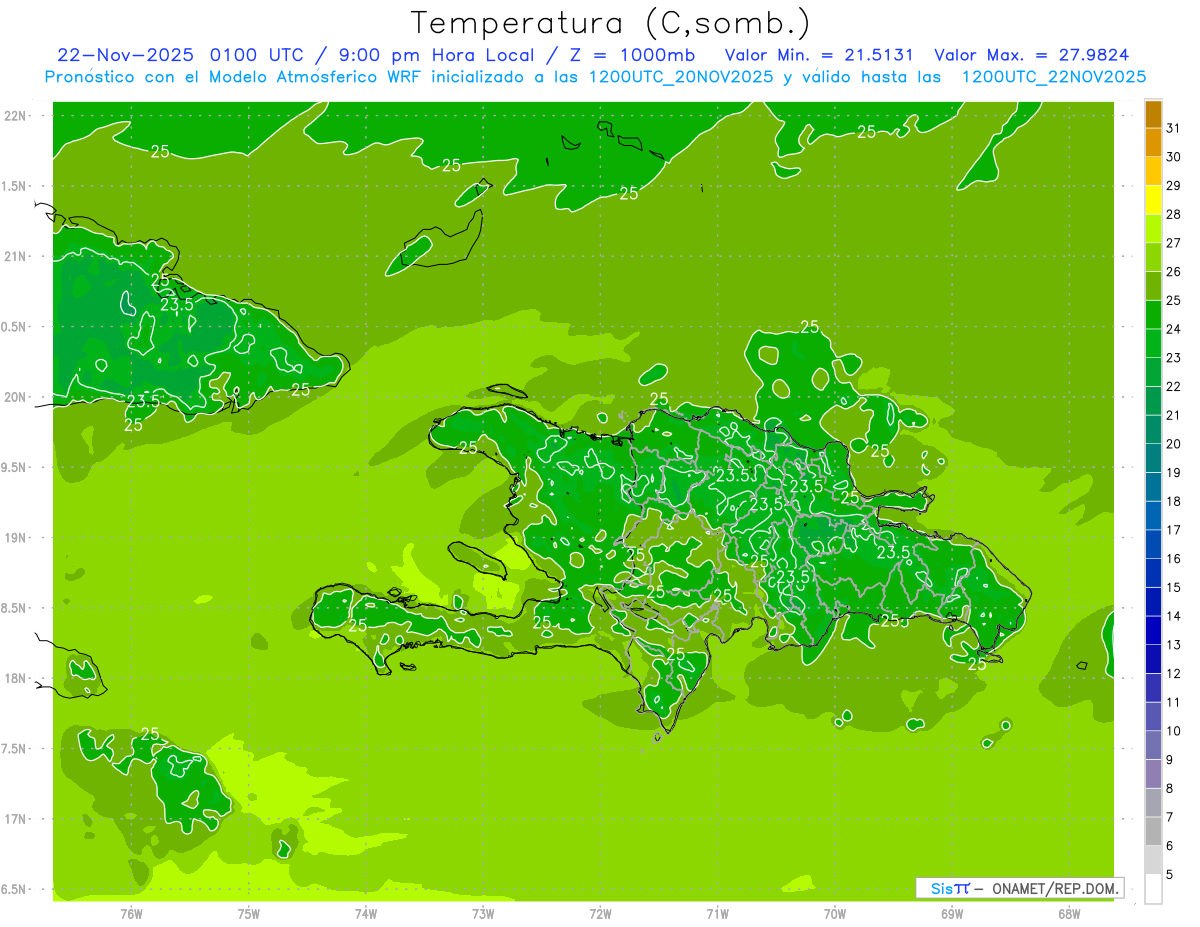This screenshot has width=1200, height=927.
Task: Click the dark blue legend swatch between 12 and 13
Action: coord(1153,659)
